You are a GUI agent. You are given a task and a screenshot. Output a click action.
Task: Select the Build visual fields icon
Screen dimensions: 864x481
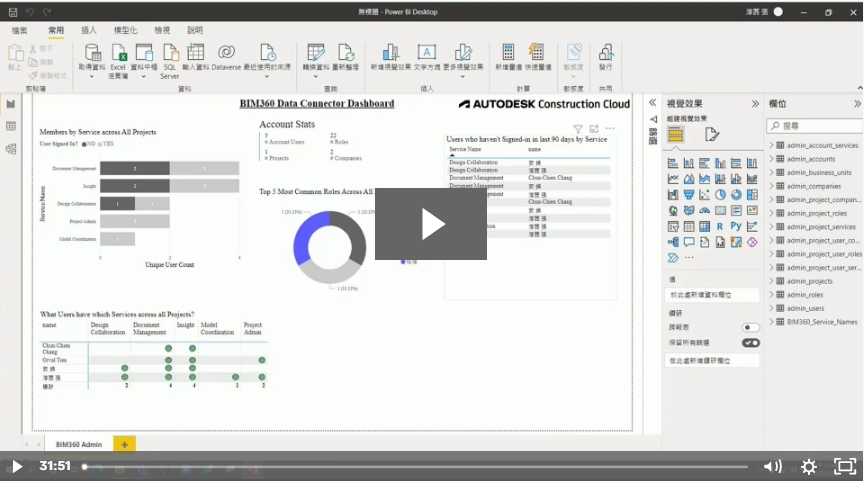click(x=676, y=134)
